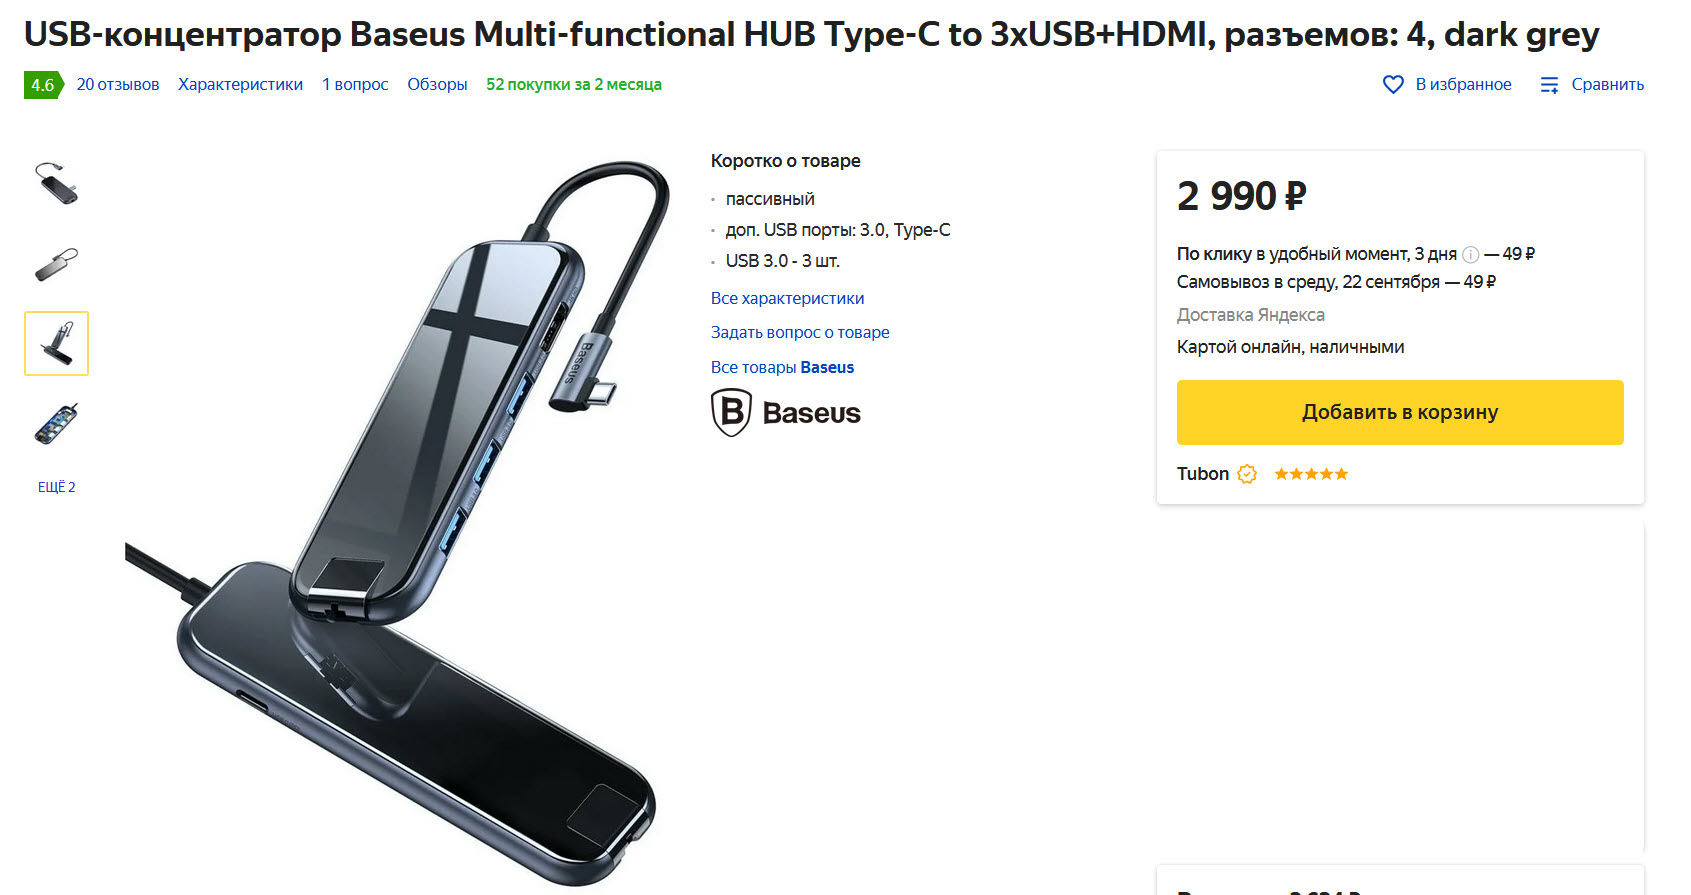1691x895 pixels.
Task: Open the Обзоры tab
Action: click(437, 85)
